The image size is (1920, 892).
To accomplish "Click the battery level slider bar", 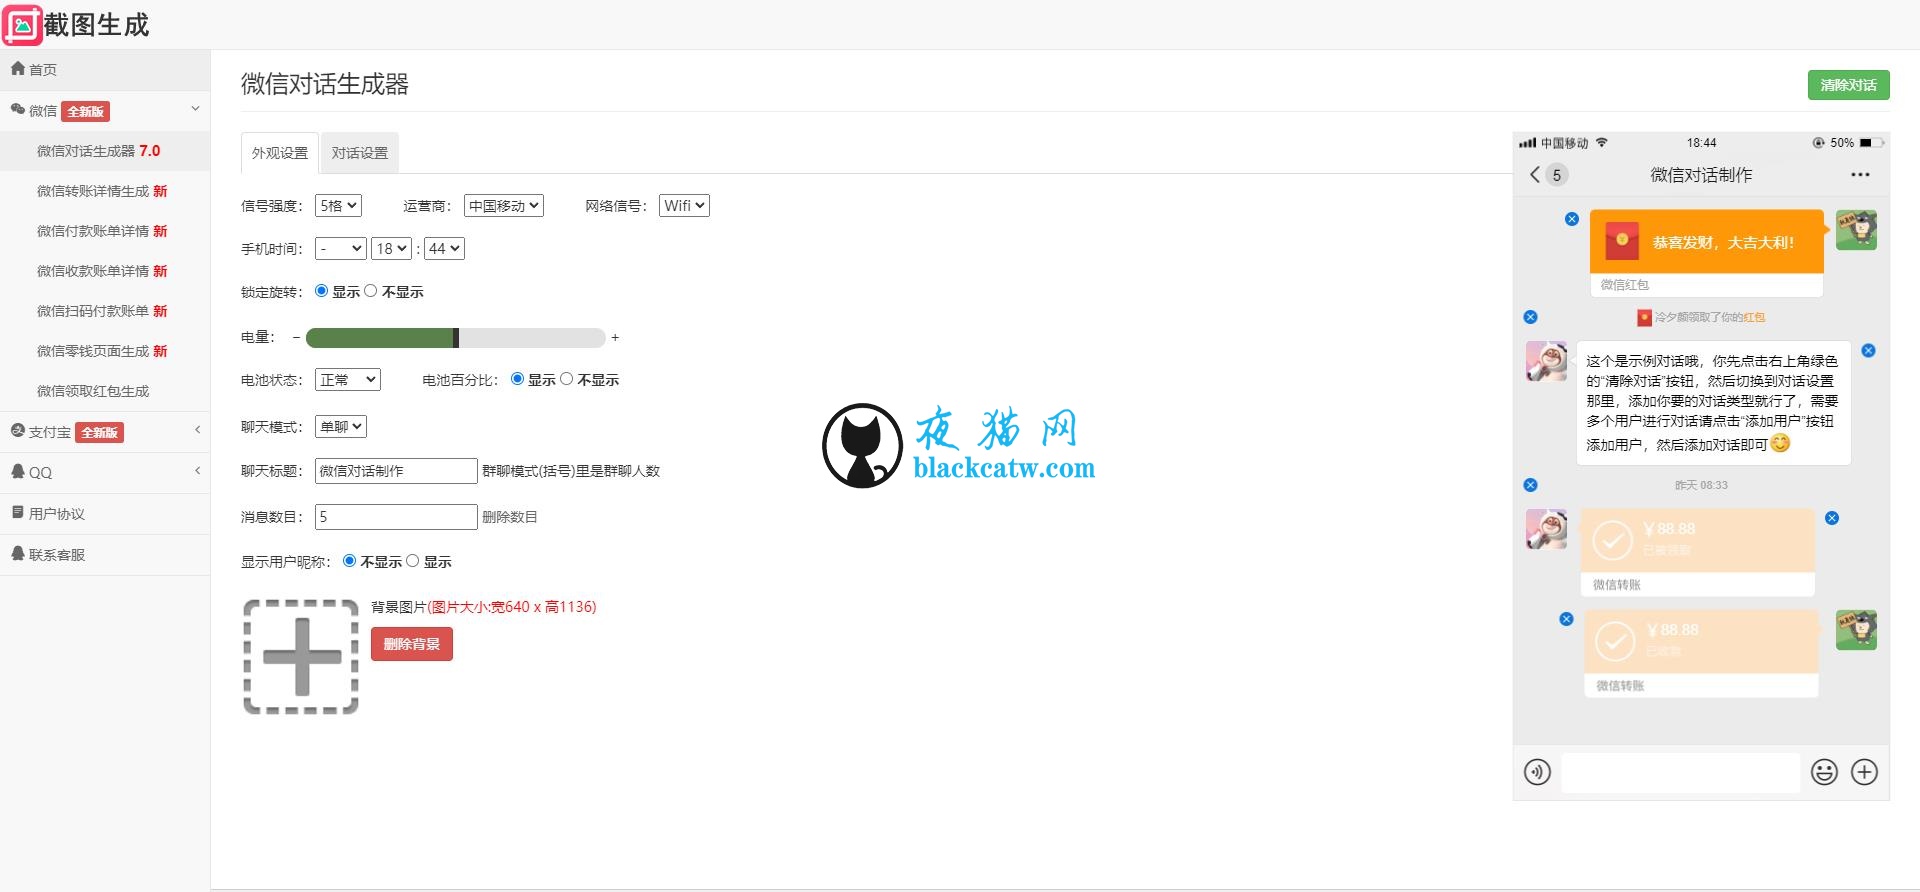I will click(x=455, y=338).
